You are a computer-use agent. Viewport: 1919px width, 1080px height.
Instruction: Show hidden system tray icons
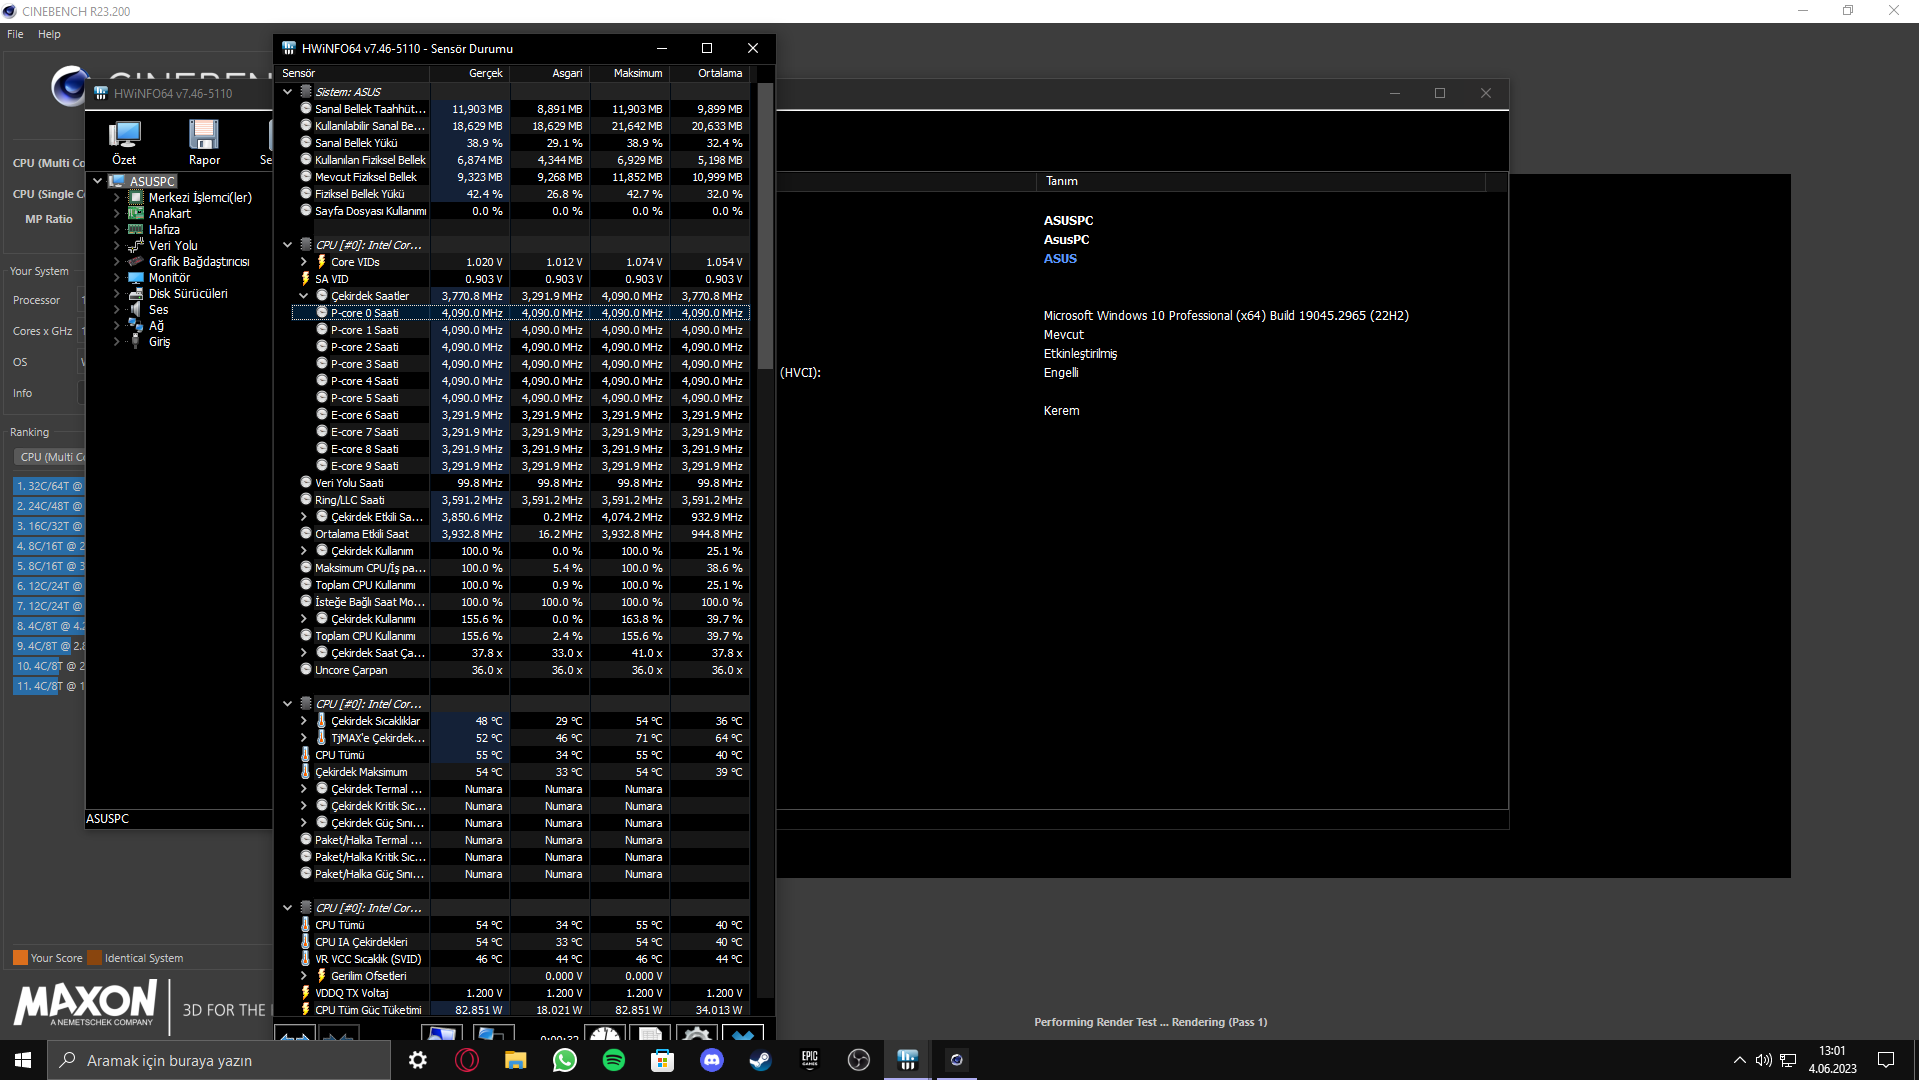pos(1740,1060)
